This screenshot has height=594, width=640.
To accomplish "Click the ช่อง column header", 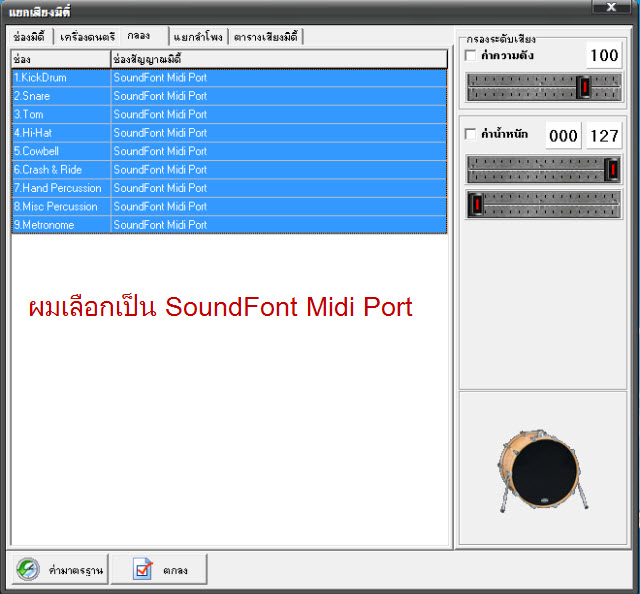I will pos(61,59).
